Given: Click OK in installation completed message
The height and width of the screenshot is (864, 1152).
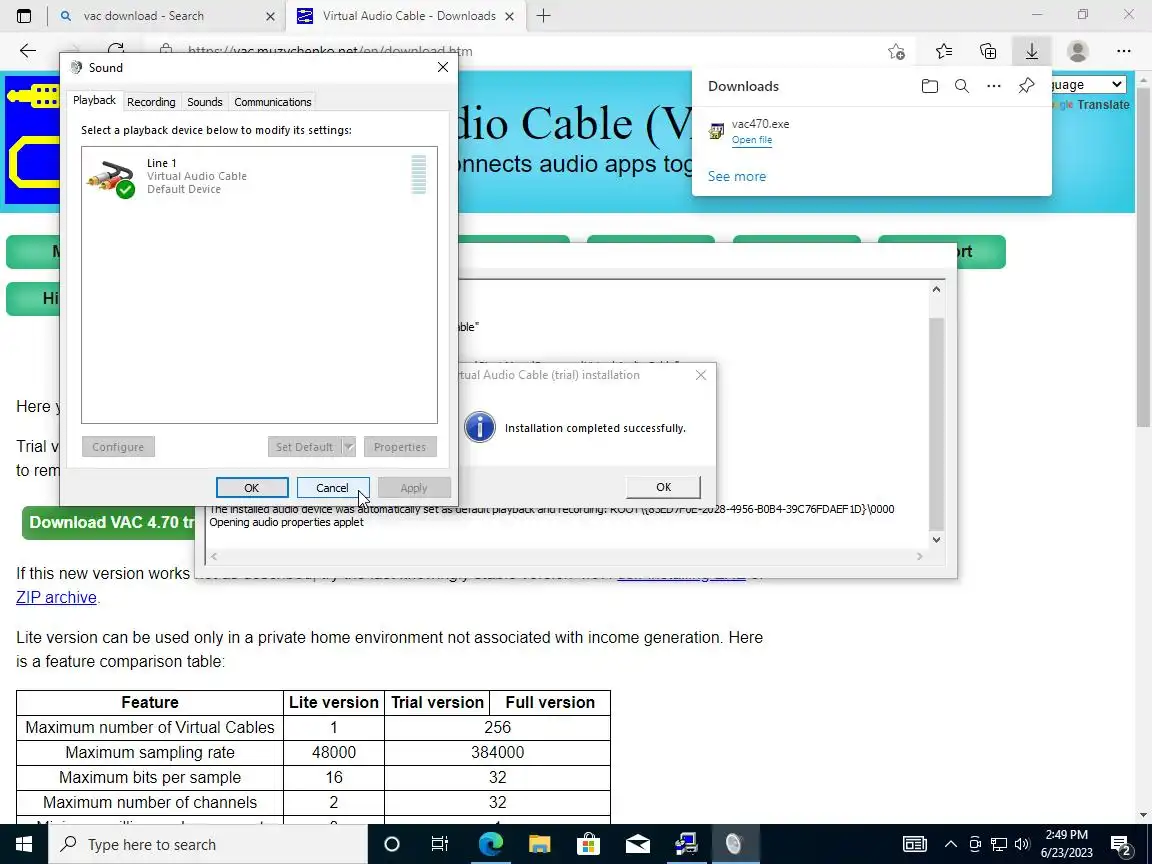Looking at the screenshot, I should pyautogui.click(x=663, y=487).
